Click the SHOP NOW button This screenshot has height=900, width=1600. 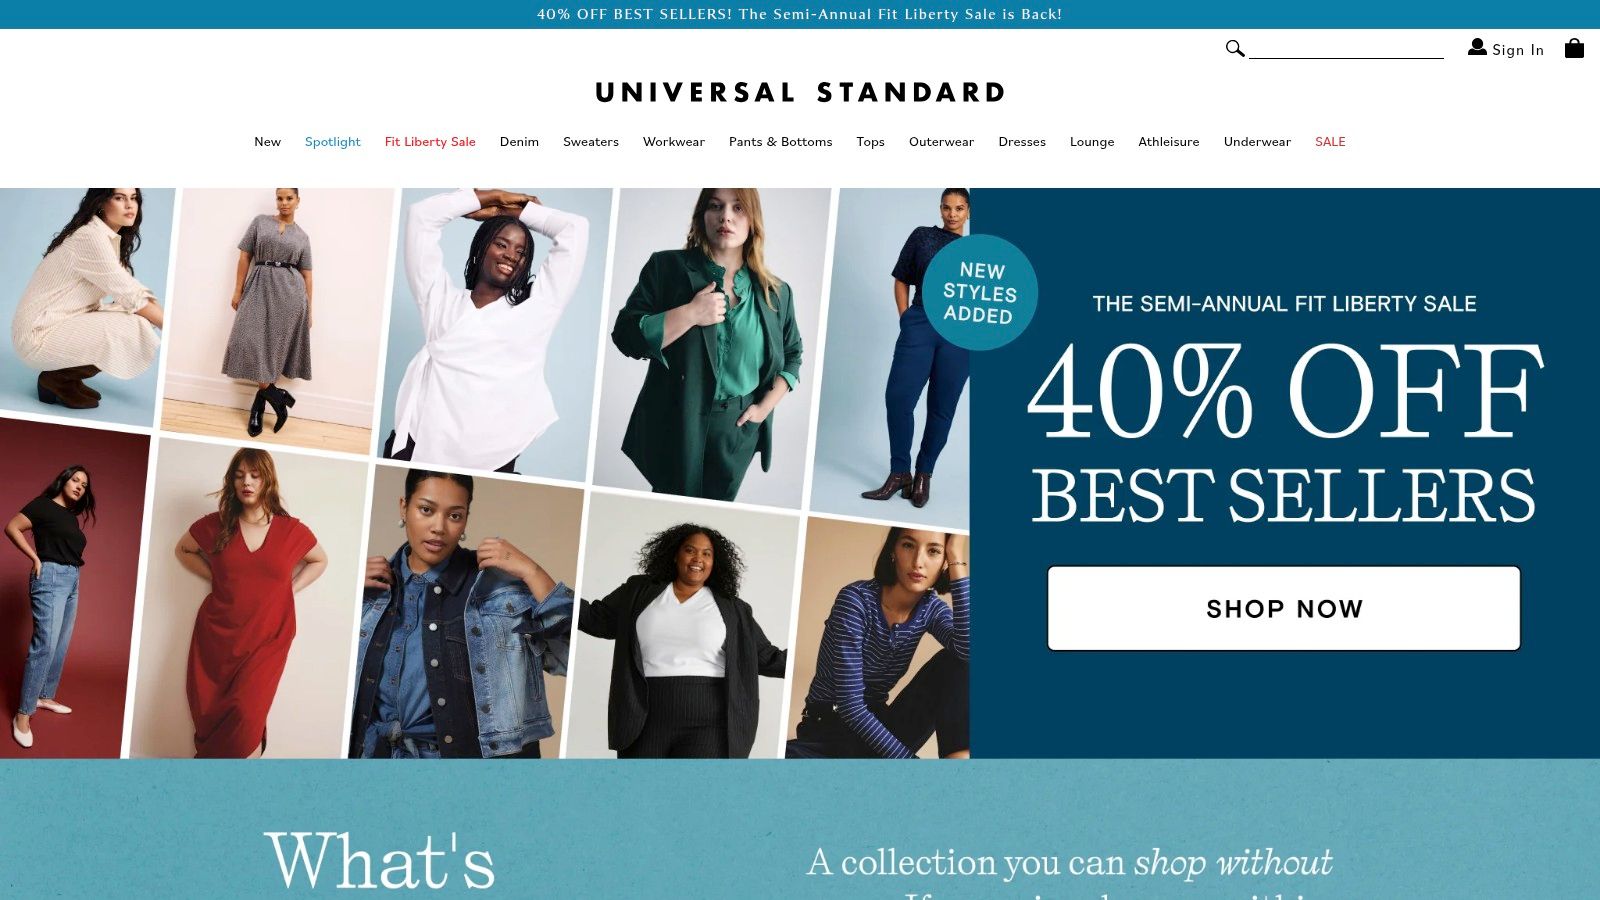tap(1284, 608)
